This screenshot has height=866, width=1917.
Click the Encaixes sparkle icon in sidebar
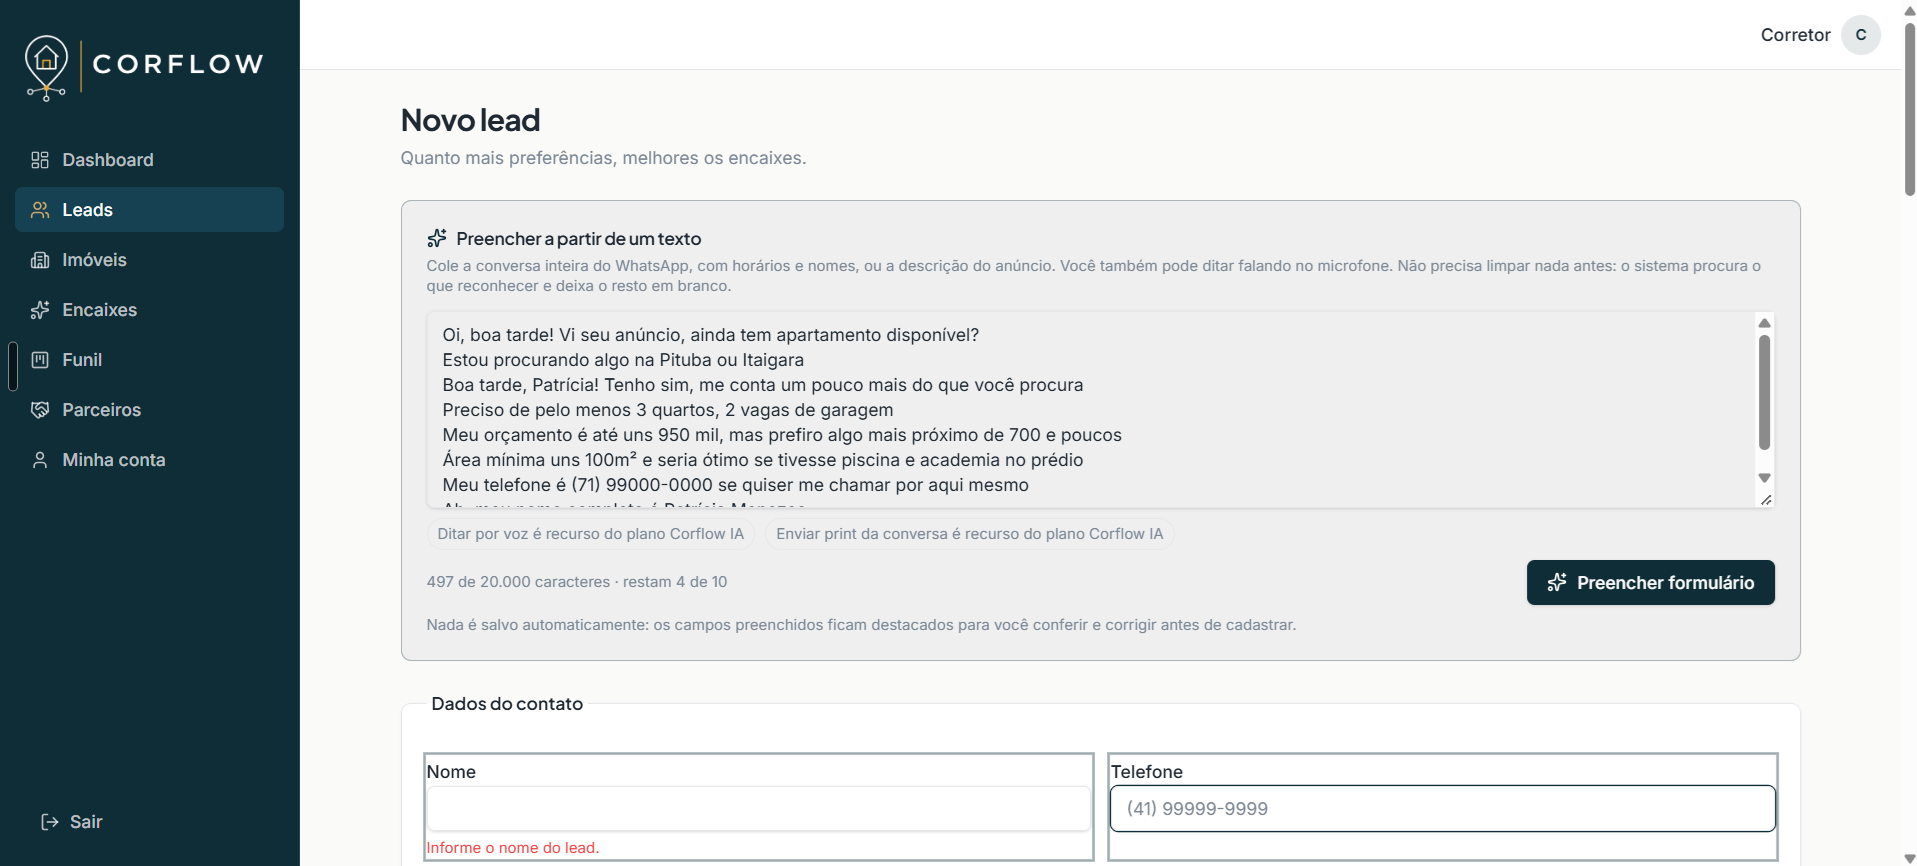pos(40,310)
